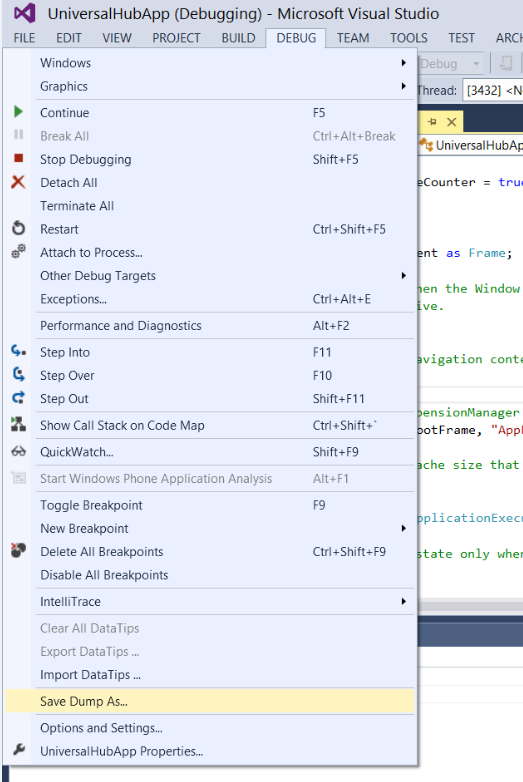
Task: Click the red X Detach All icon
Action: click(x=18, y=182)
